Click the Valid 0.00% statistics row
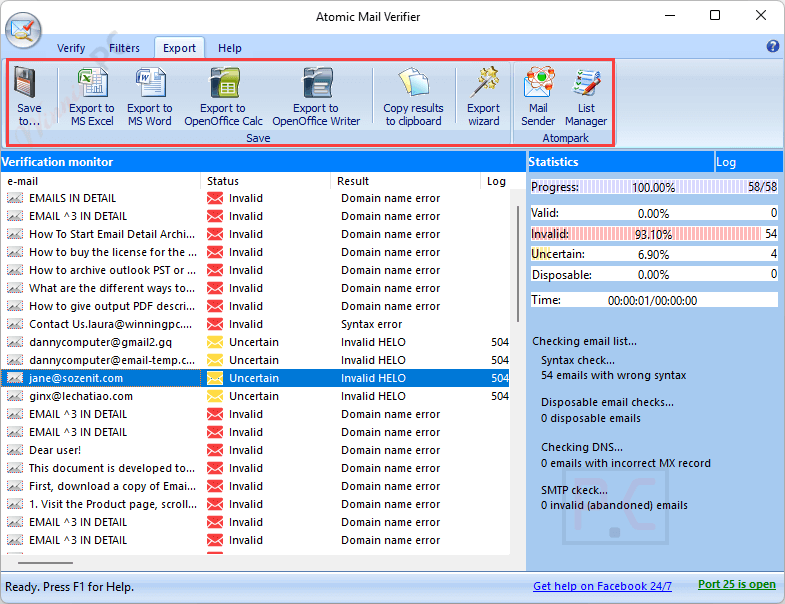 [654, 213]
